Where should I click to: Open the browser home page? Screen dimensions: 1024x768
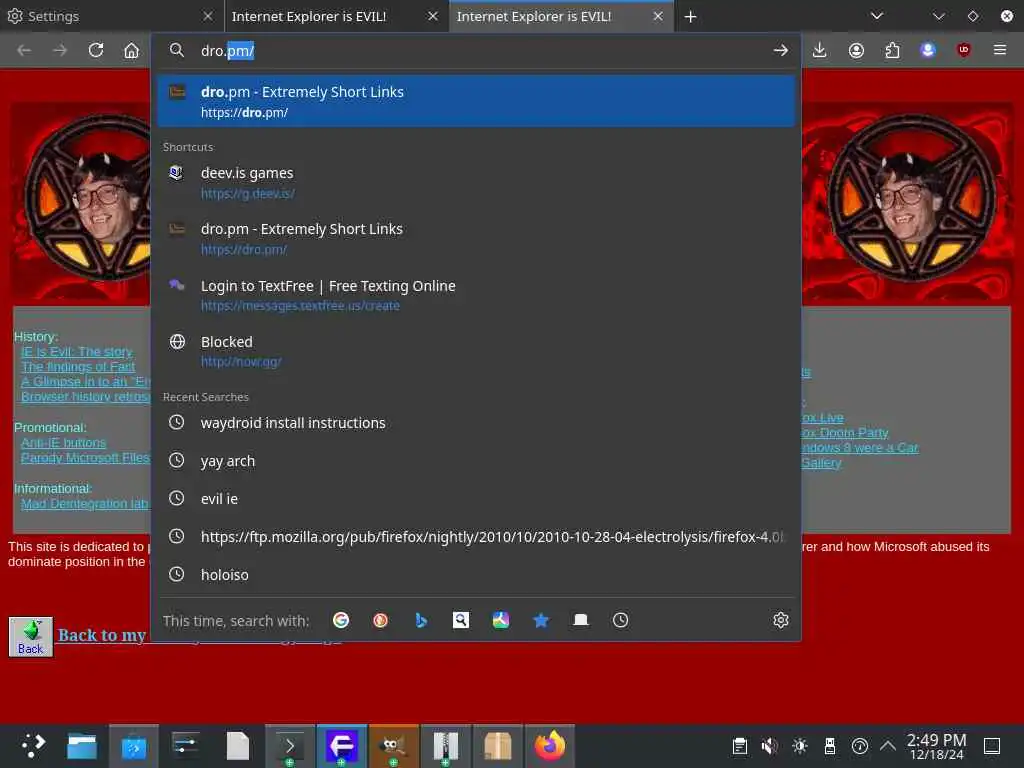tap(131, 50)
